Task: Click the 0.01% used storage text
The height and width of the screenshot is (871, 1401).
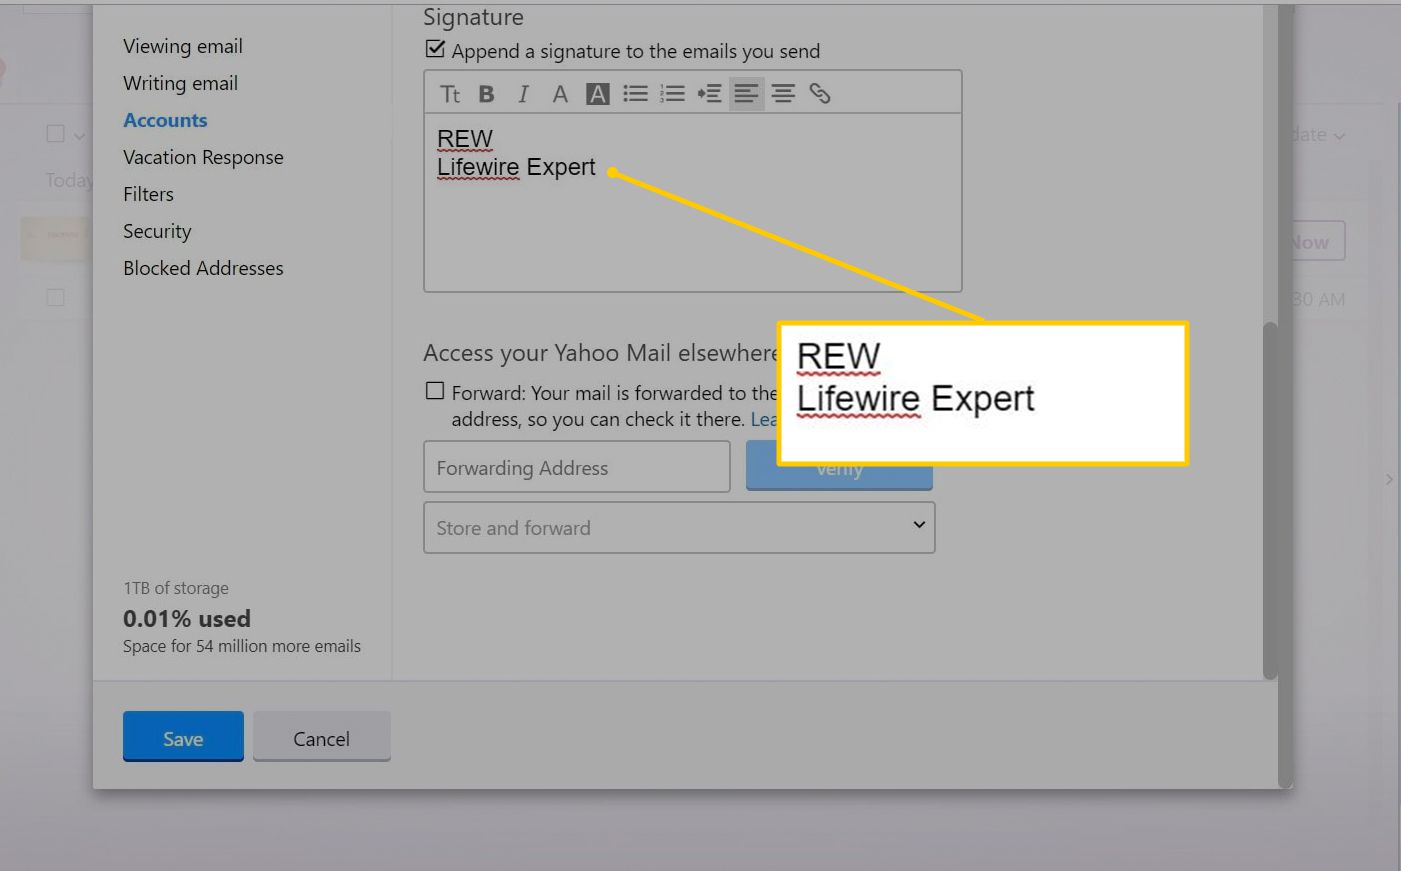Action: pos(187,618)
